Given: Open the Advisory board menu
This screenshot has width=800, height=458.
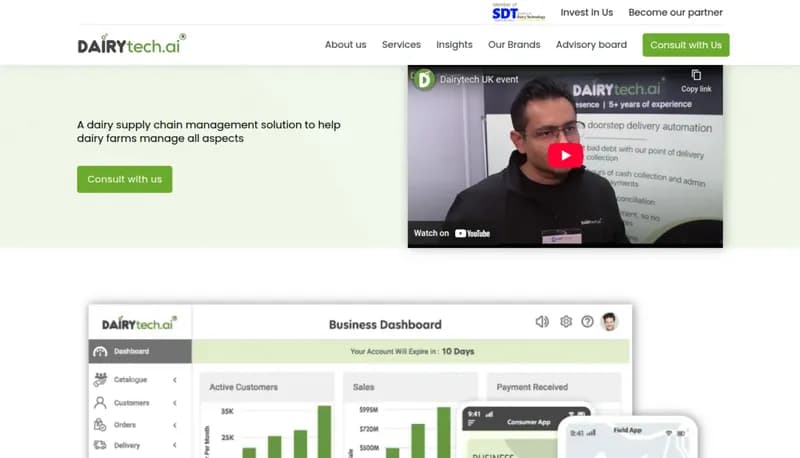Looking at the screenshot, I should click(591, 45).
